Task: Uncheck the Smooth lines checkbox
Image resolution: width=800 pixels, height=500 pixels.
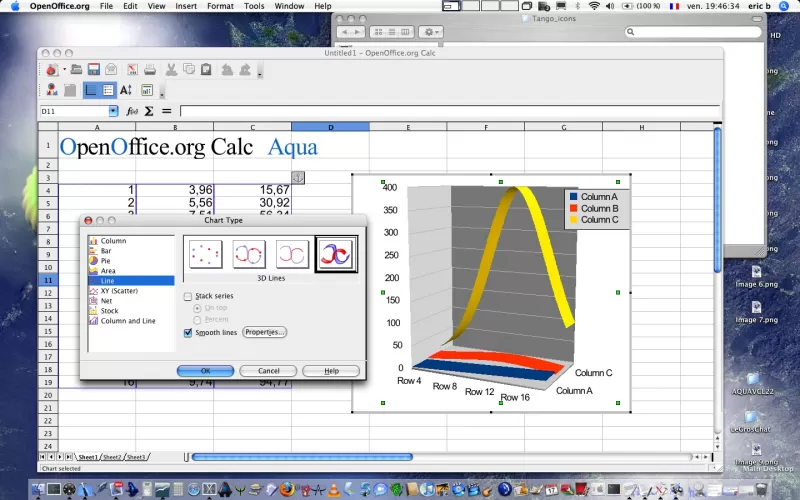Action: click(188, 333)
